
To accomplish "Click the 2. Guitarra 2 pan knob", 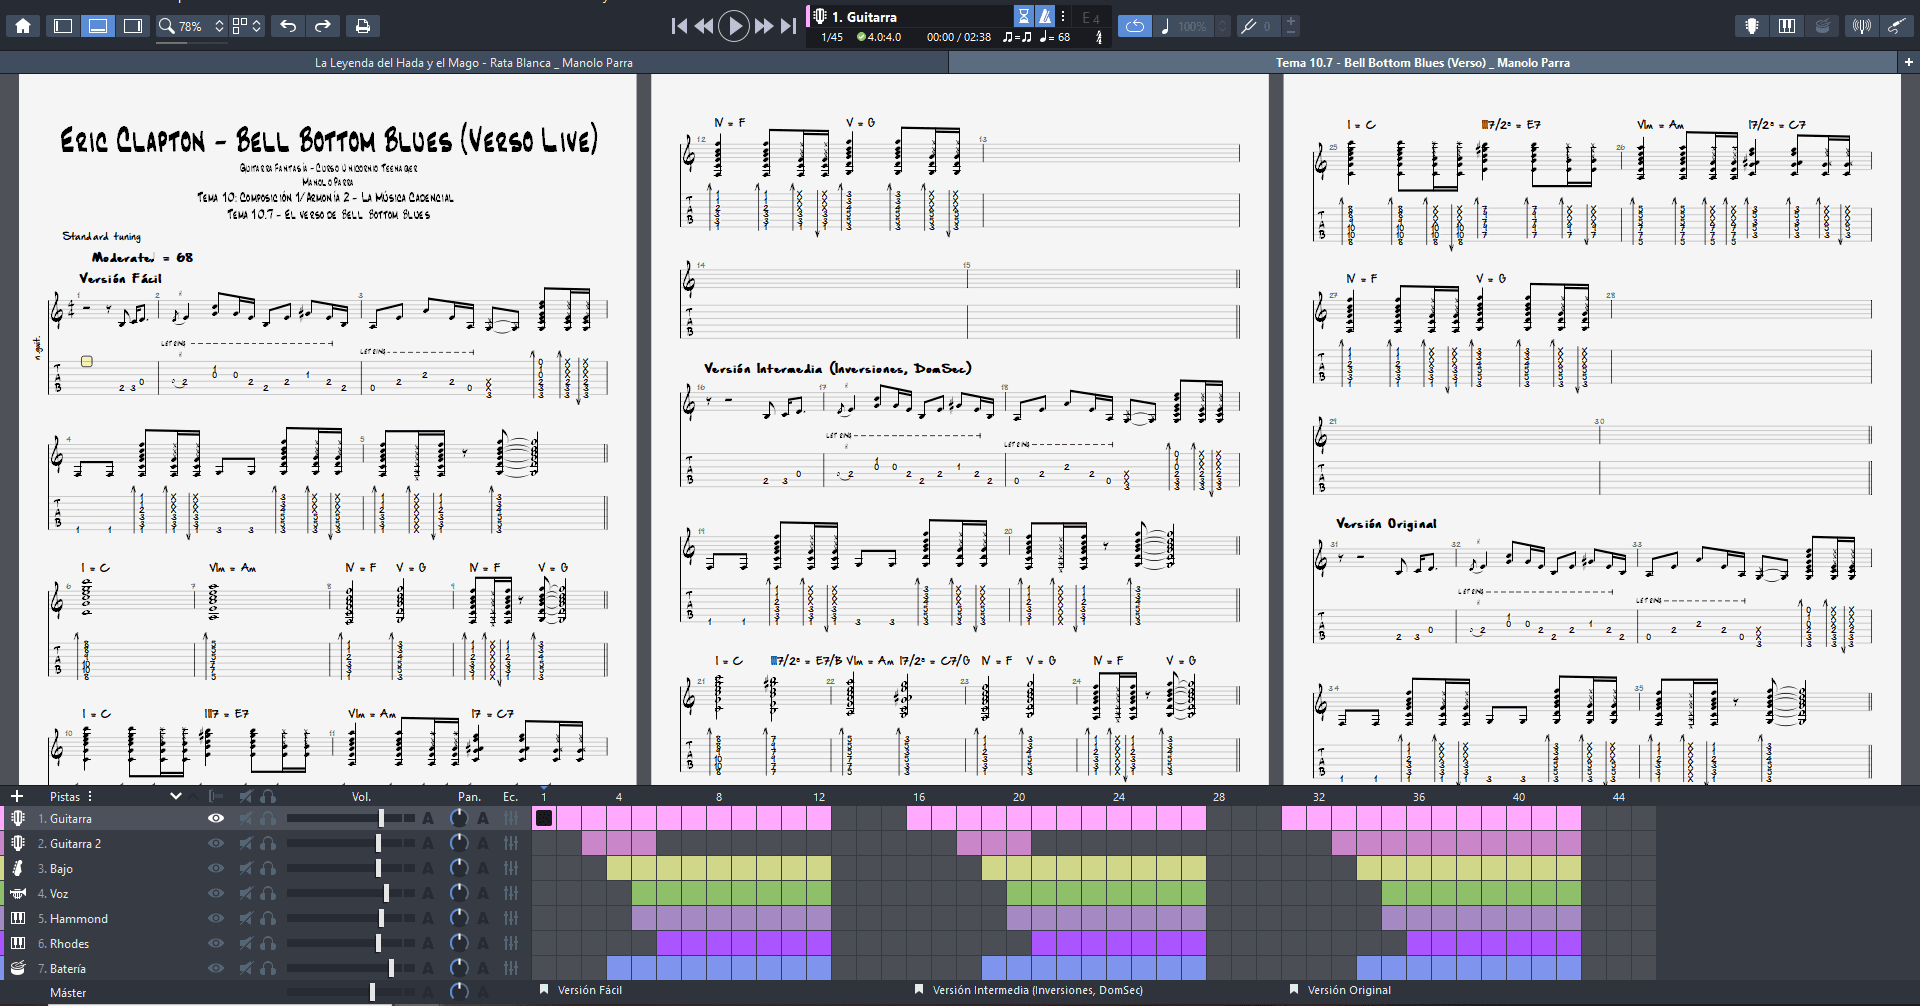I will 459,843.
